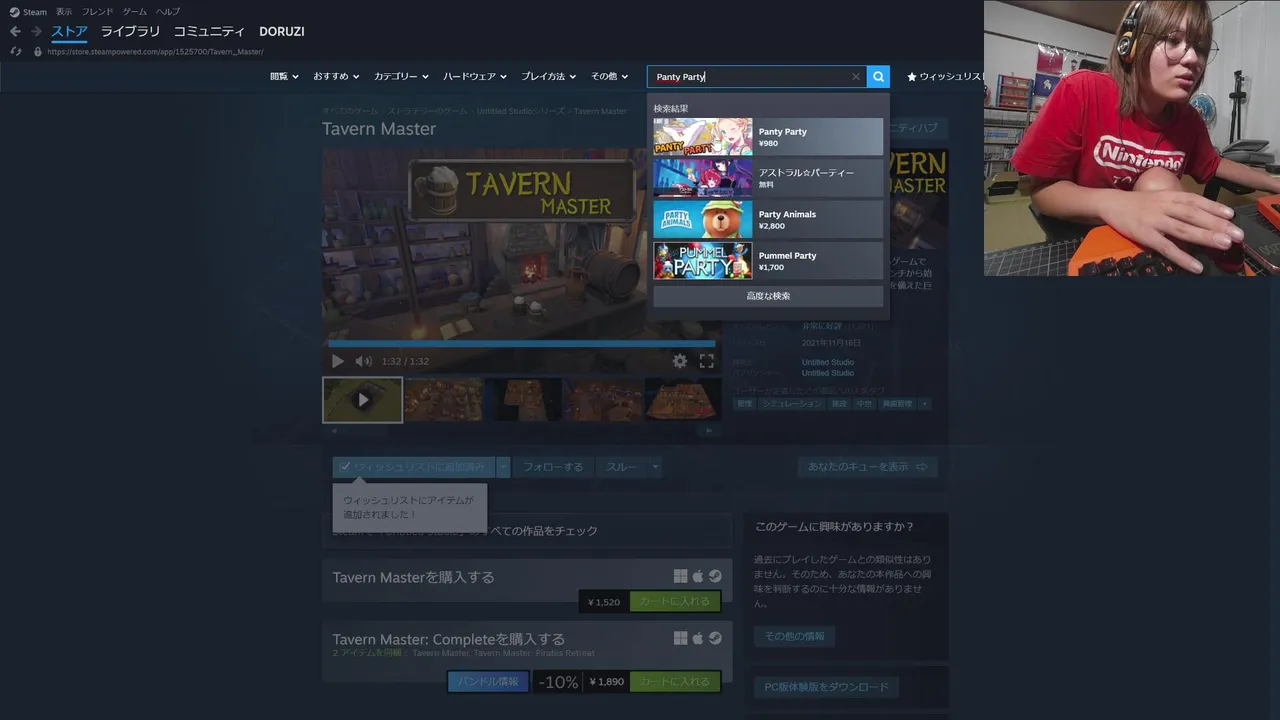Image resolution: width=1280 pixels, height=720 pixels.
Task: Enter fullscreen on the trailer
Action: click(x=707, y=361)
